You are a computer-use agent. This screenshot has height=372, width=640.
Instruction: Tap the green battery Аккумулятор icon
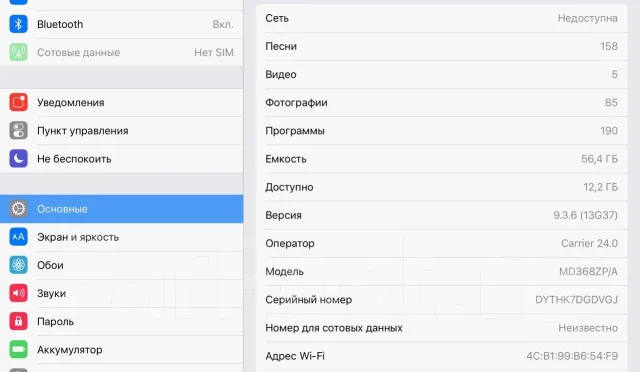pos(18,350)
